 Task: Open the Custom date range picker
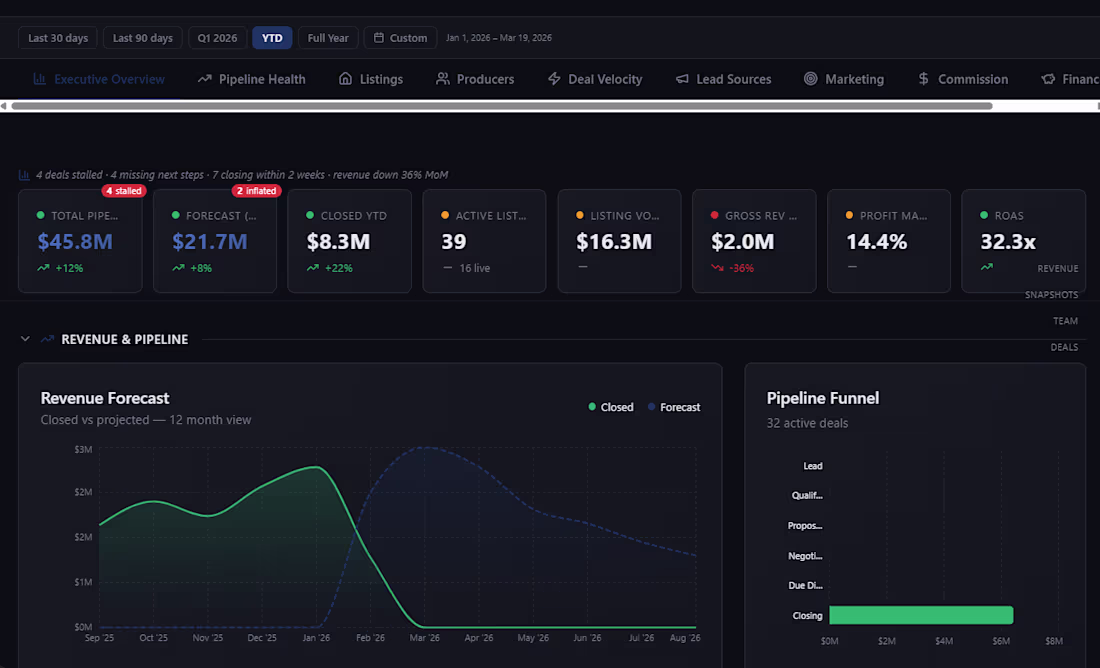(x=400, y=37)
